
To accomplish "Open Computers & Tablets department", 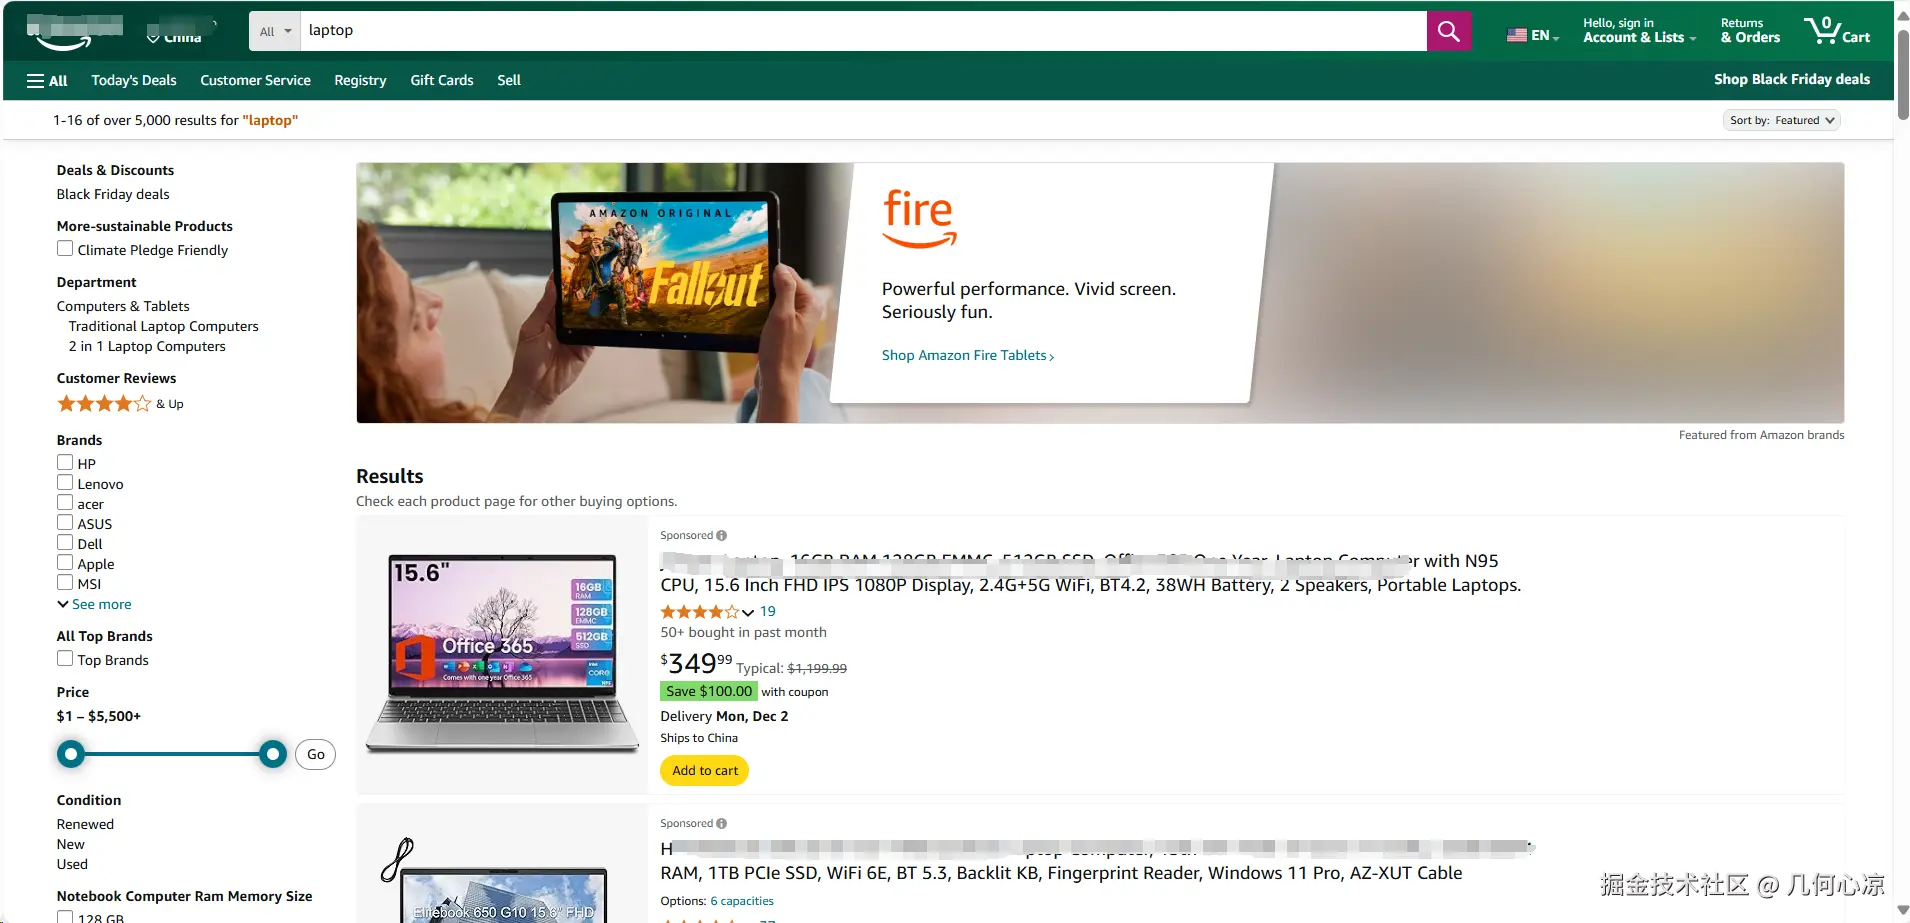I will (x=123, y=307).
